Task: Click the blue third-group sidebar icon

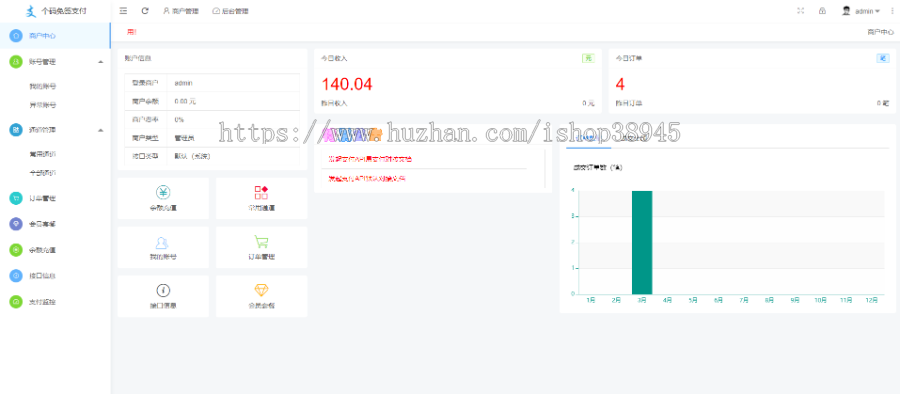Action: click(x=15, y=130)
